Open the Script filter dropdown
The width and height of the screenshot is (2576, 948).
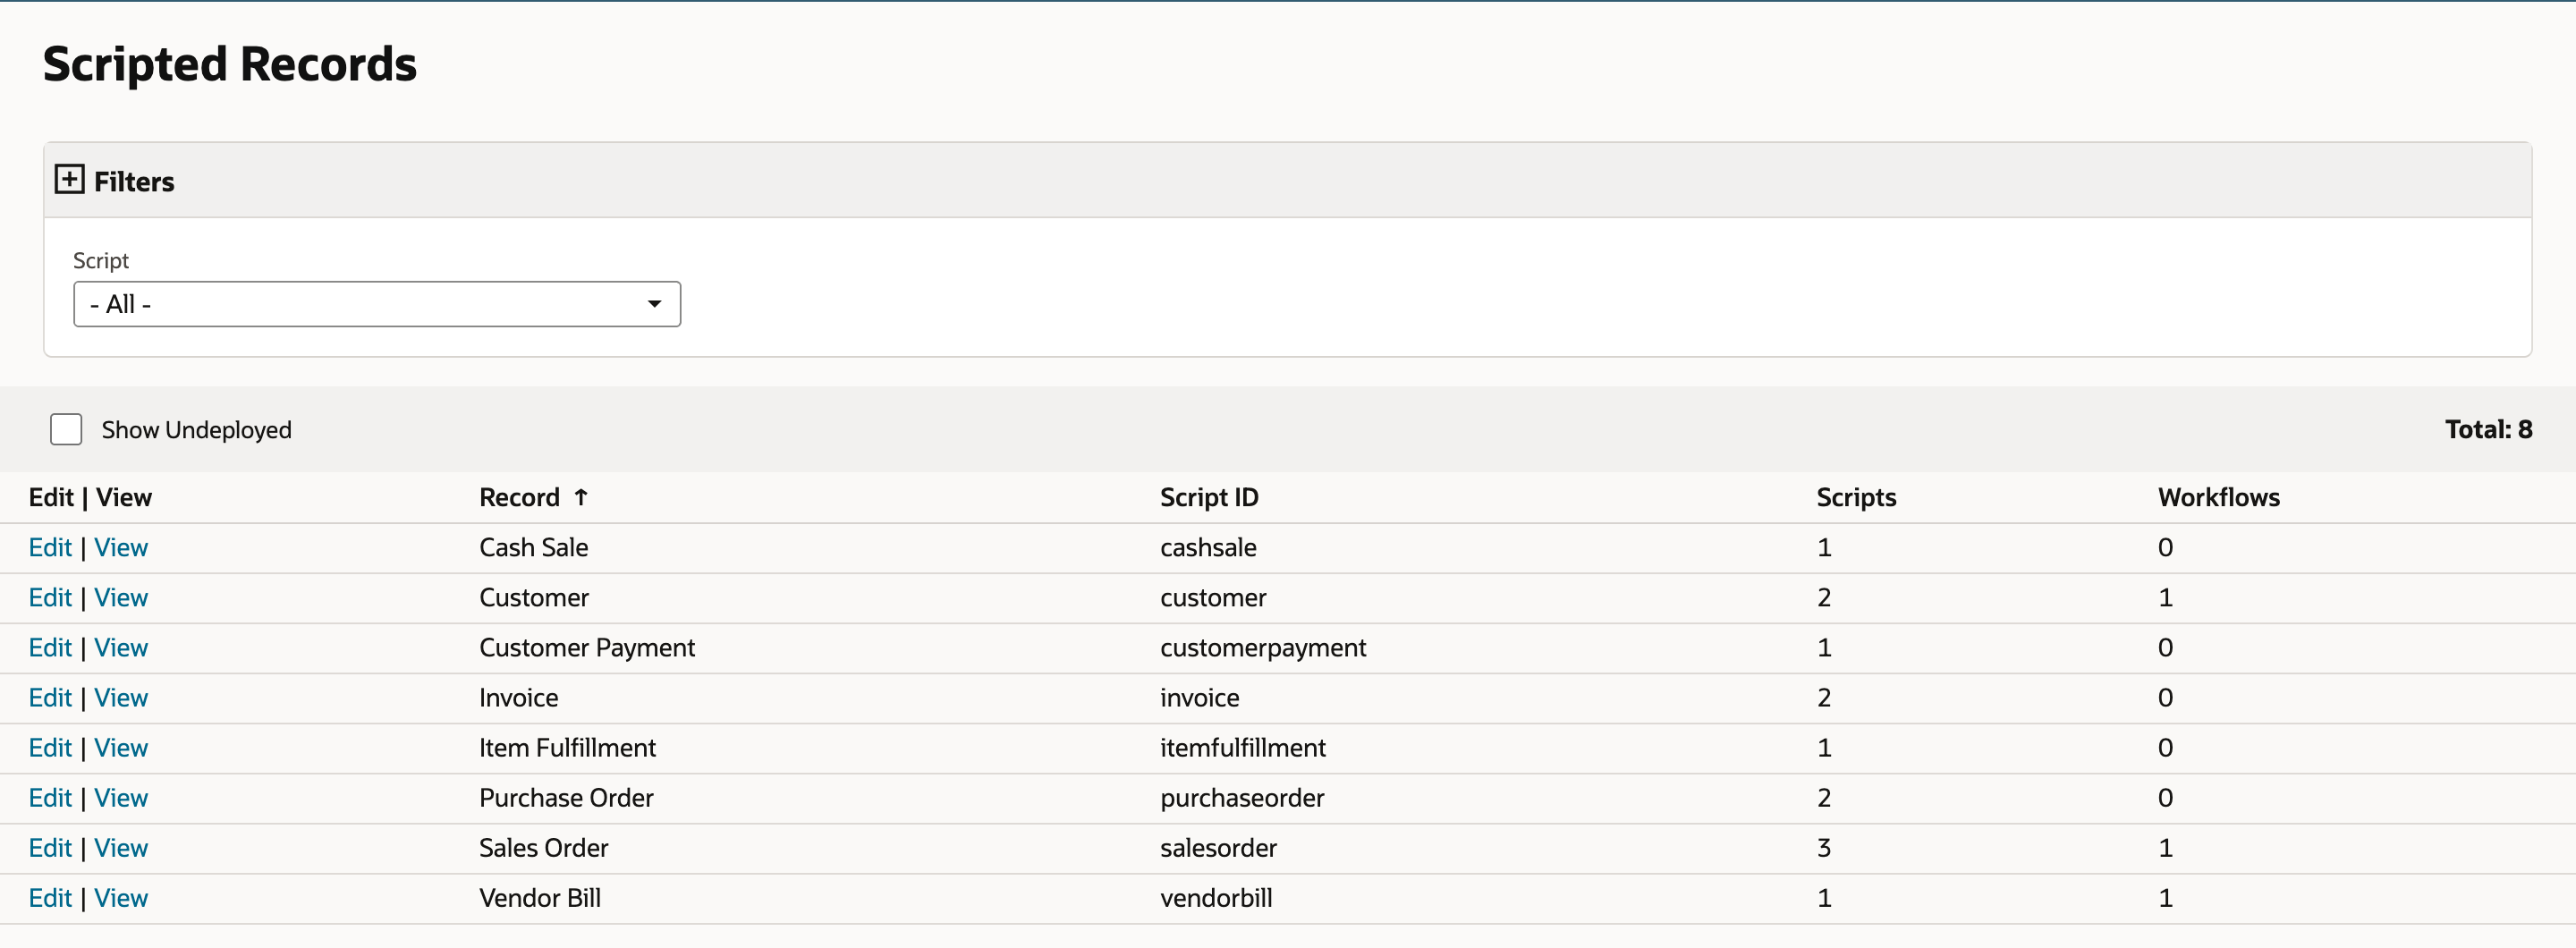click(x=377, y=304)
